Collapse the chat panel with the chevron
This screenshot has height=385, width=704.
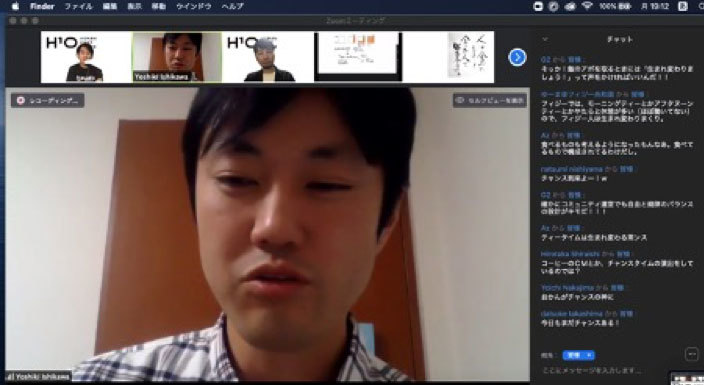tap(545, 39)
